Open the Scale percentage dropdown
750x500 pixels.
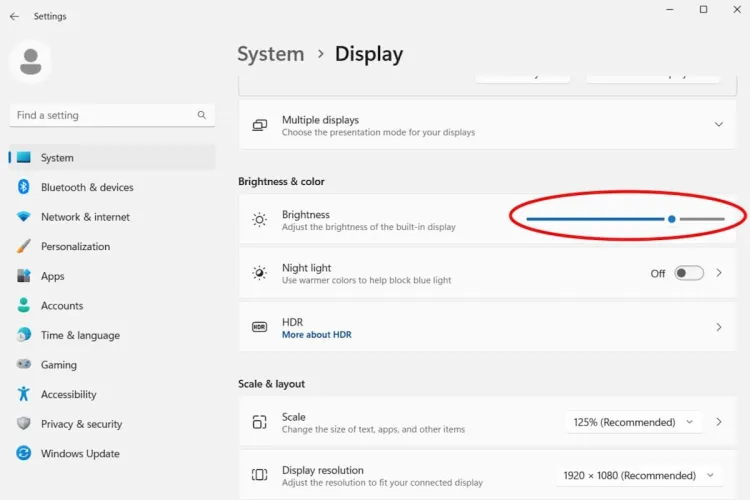(633, 422)
